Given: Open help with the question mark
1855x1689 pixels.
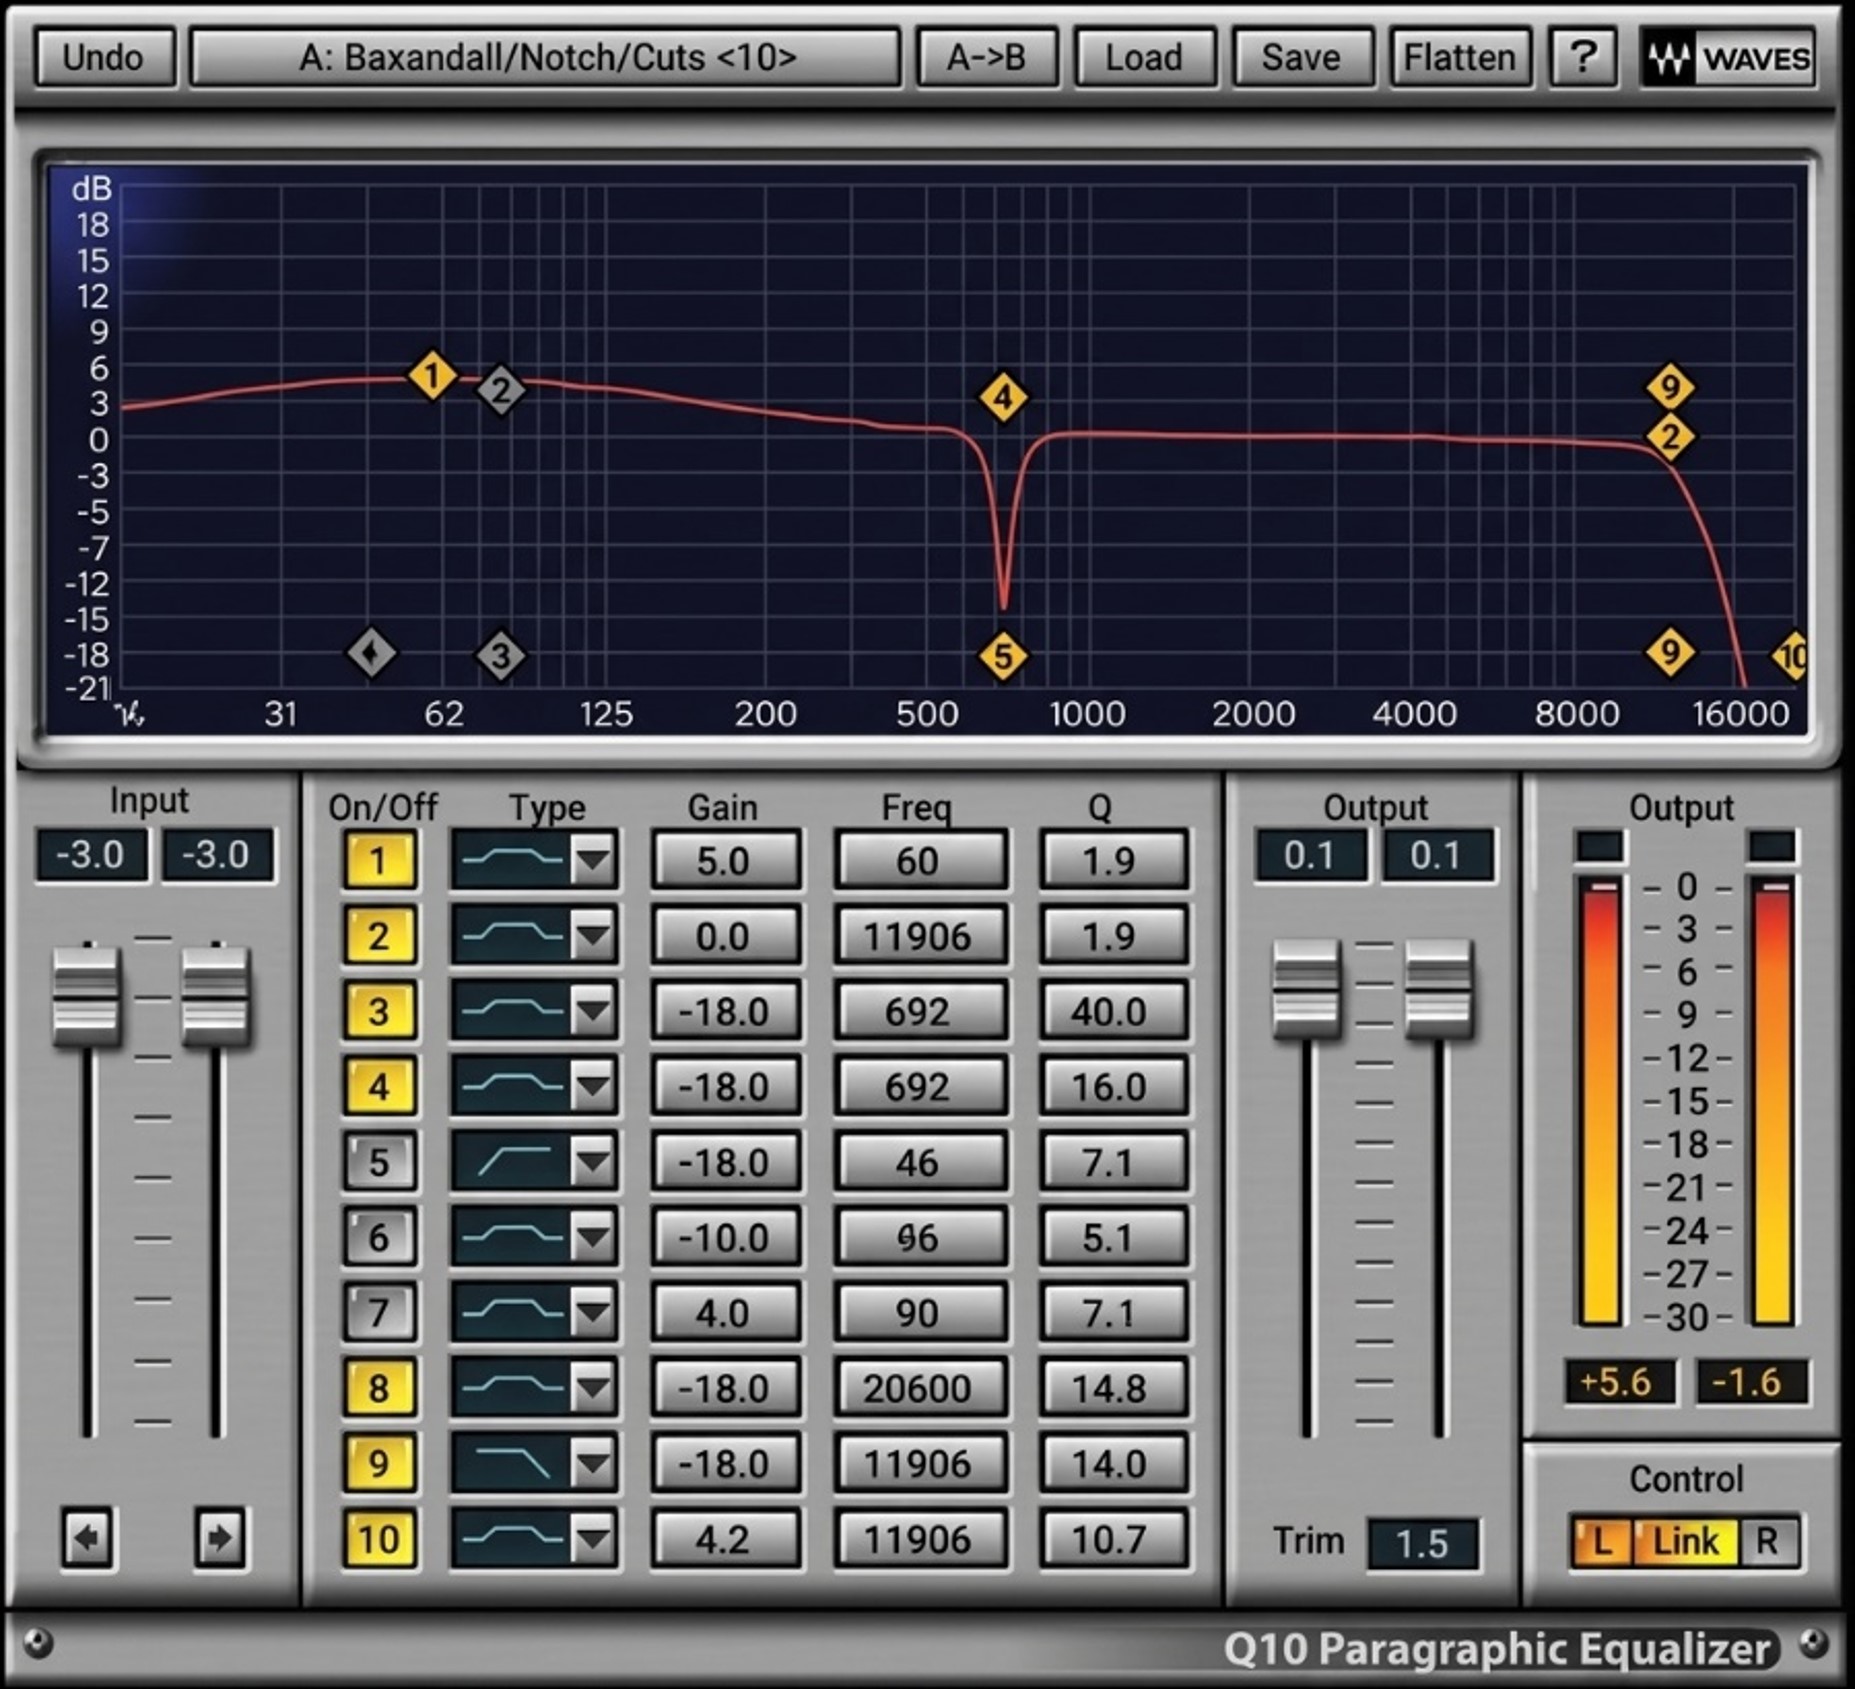Looking at the screenshot, I should 1582,57.
